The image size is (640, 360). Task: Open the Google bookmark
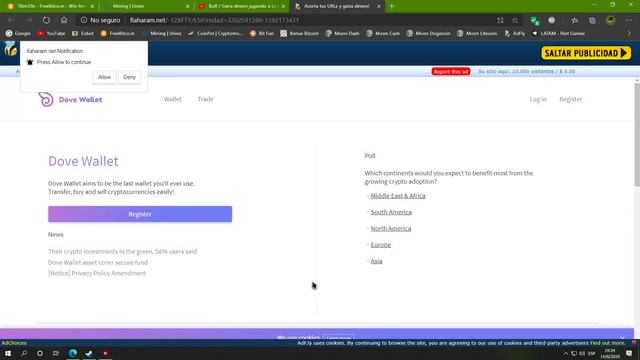point(18,33)
